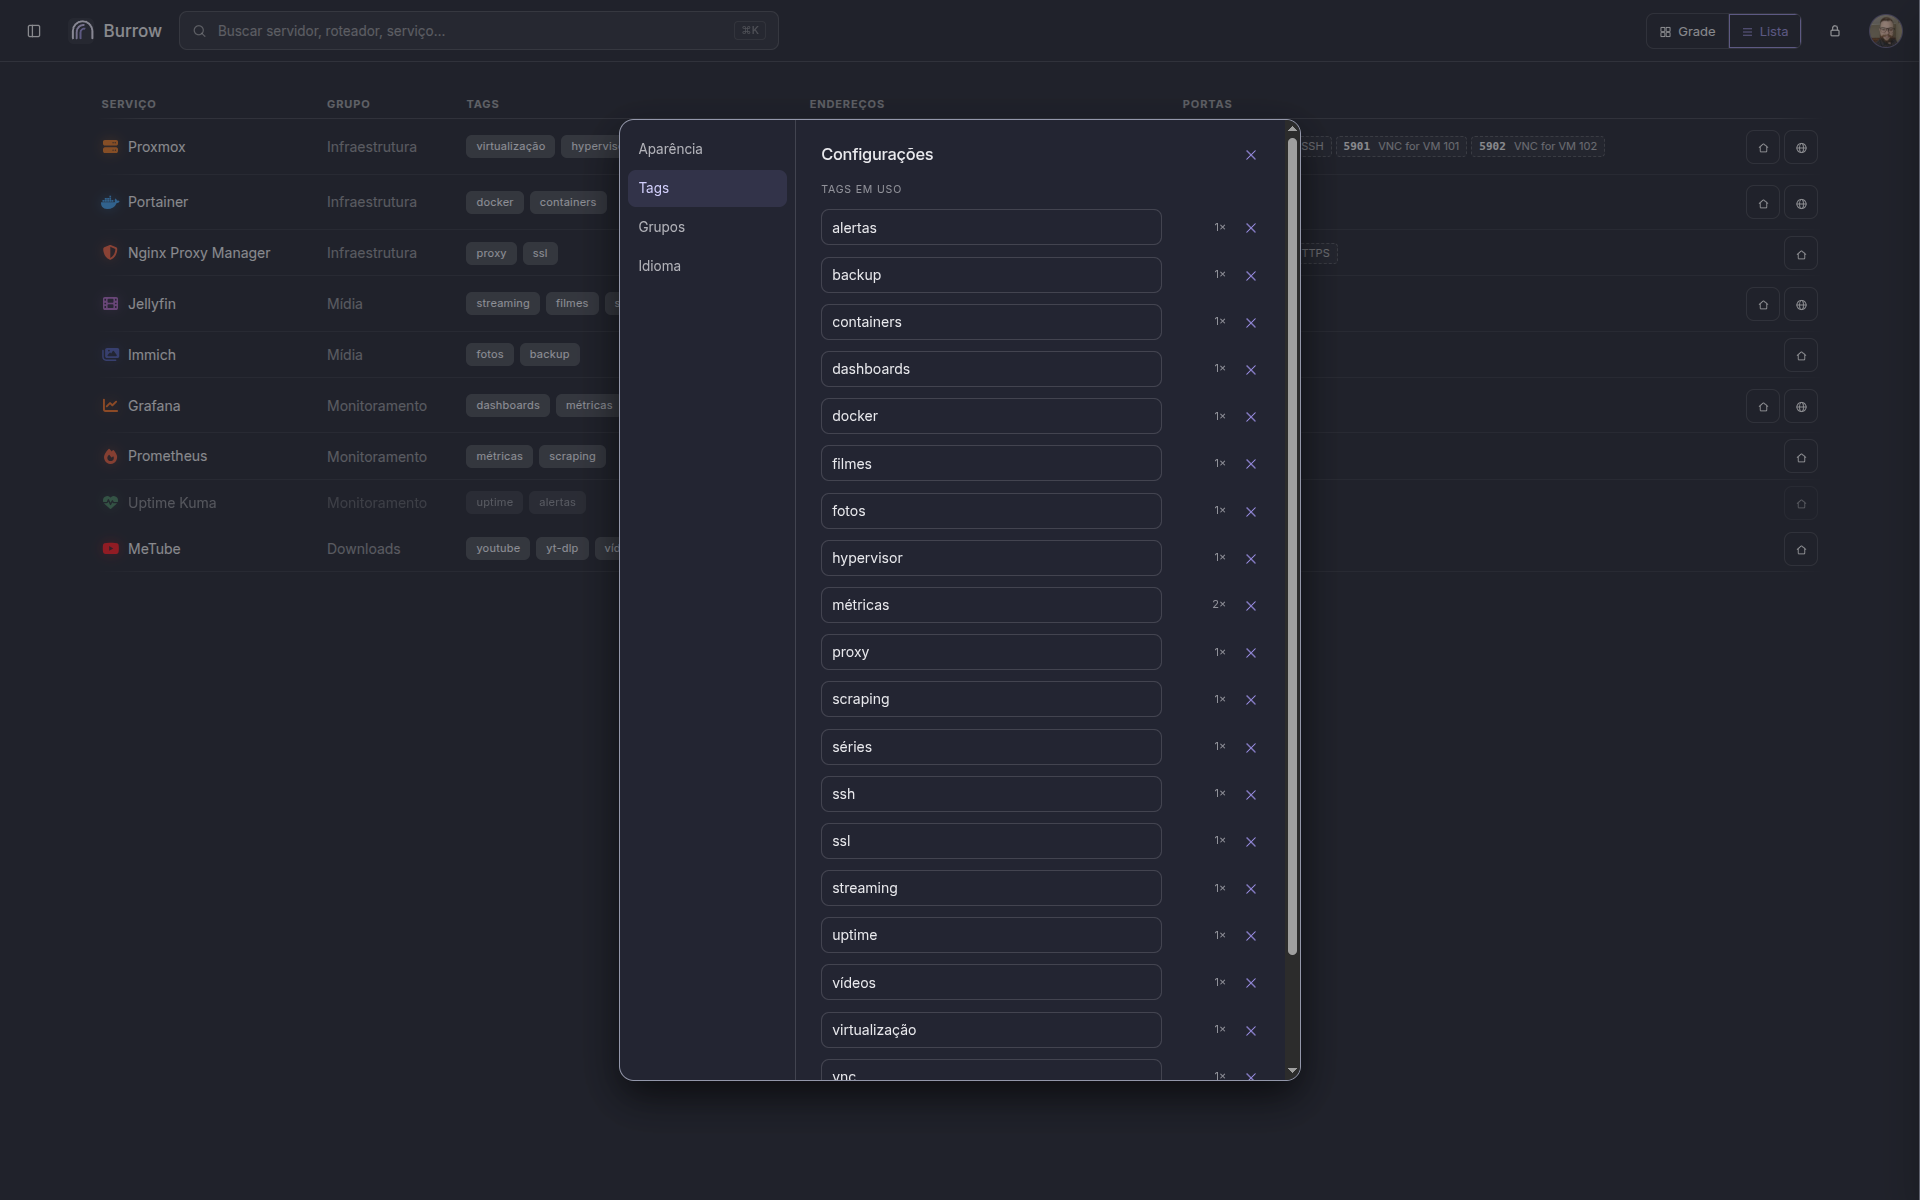Remove the alertas tag
The image size is (1920, 1200).
(x=1251, y=228)
